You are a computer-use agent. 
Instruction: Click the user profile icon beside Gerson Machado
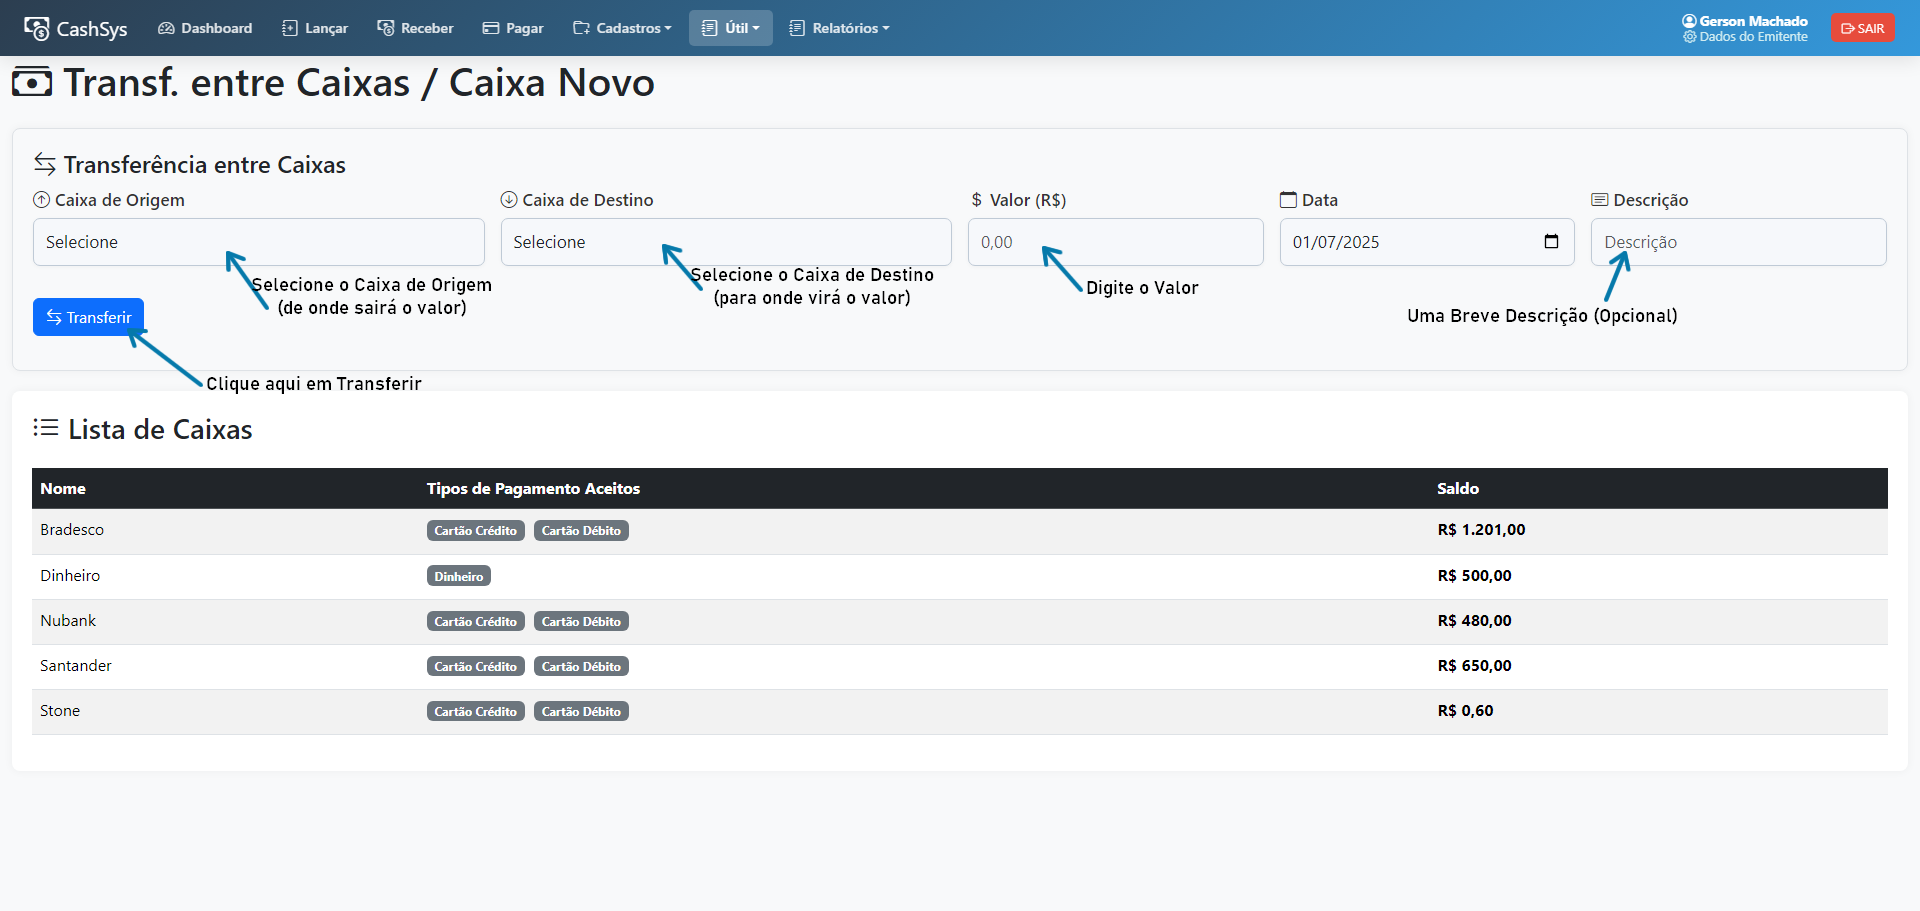click(1689, 21)
